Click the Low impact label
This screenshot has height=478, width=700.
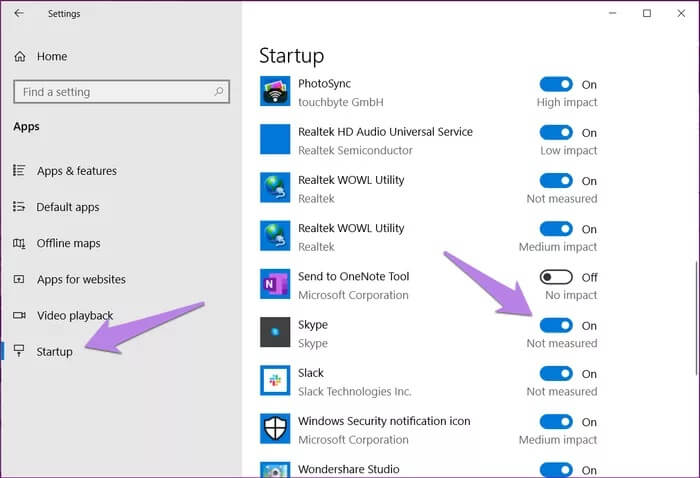(568, 150)
